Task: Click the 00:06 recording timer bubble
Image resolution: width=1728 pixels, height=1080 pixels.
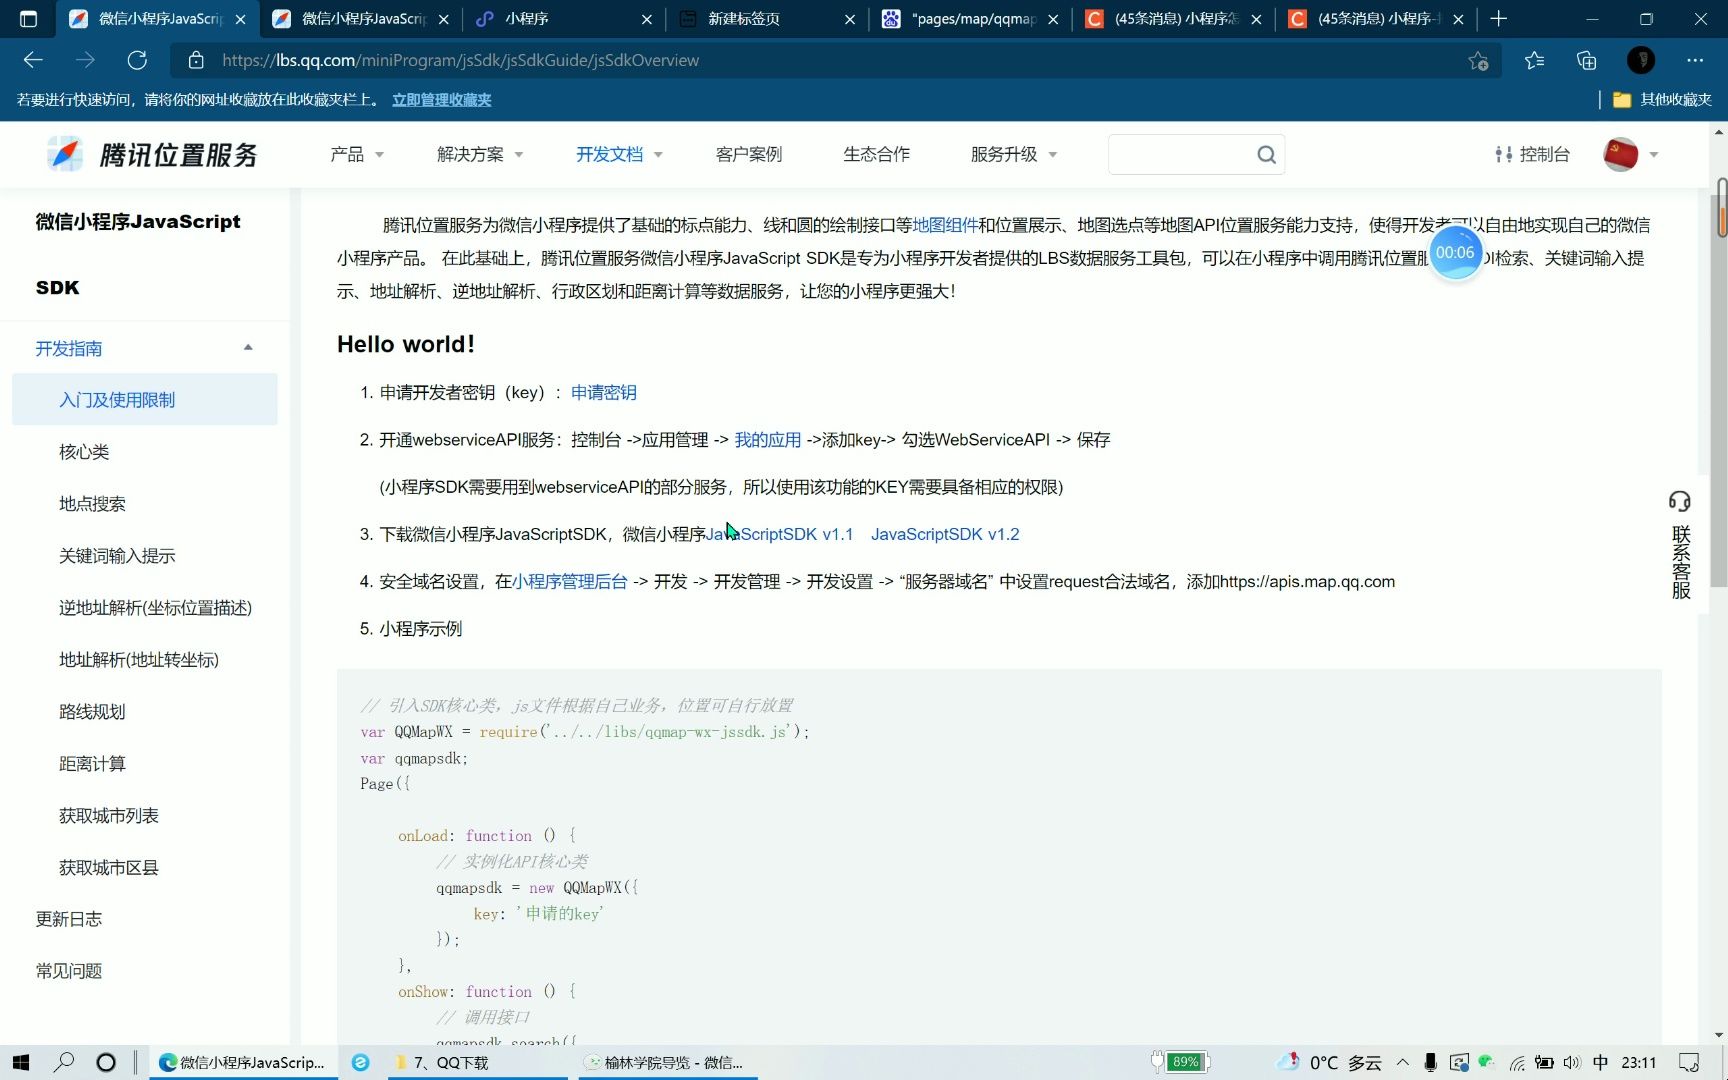Action: 1455,253
